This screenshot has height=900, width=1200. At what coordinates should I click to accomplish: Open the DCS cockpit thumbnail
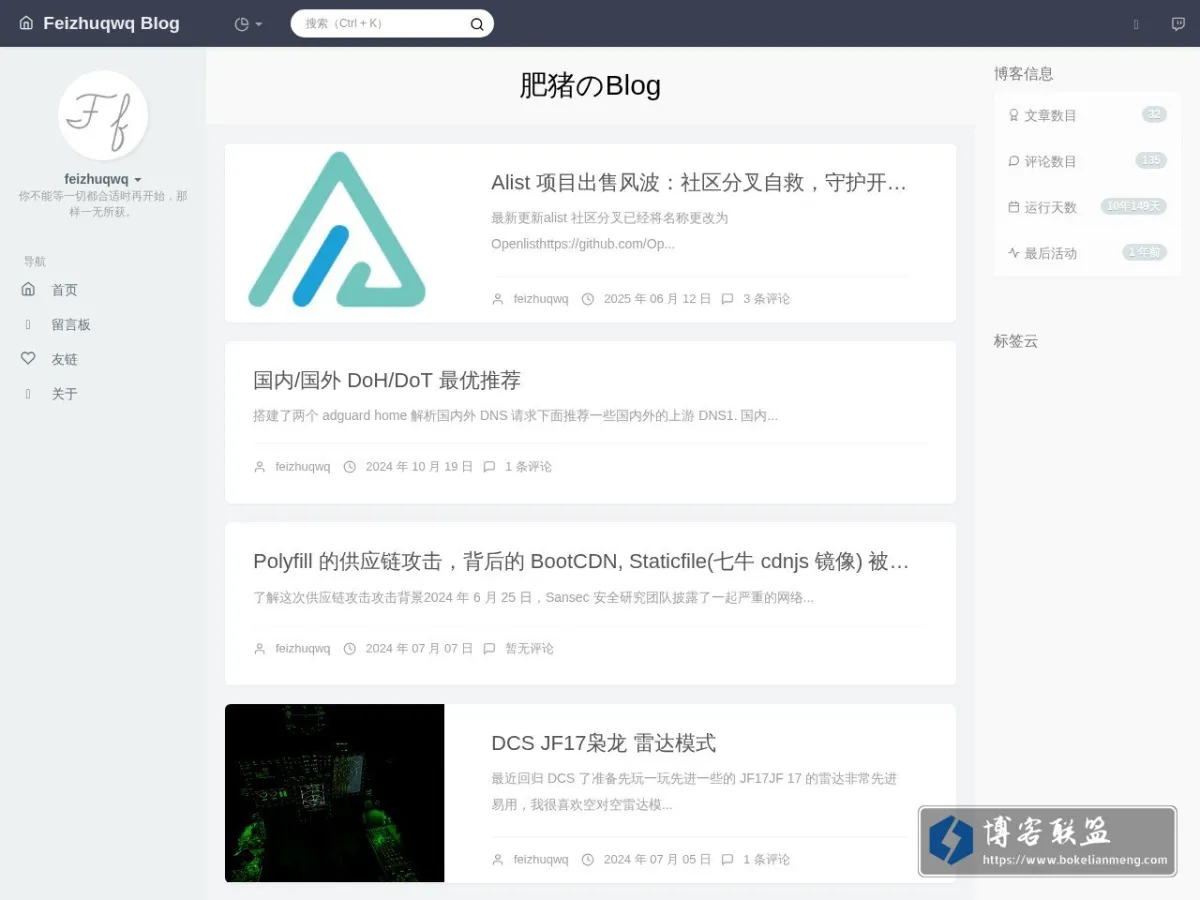coord(335,793)
